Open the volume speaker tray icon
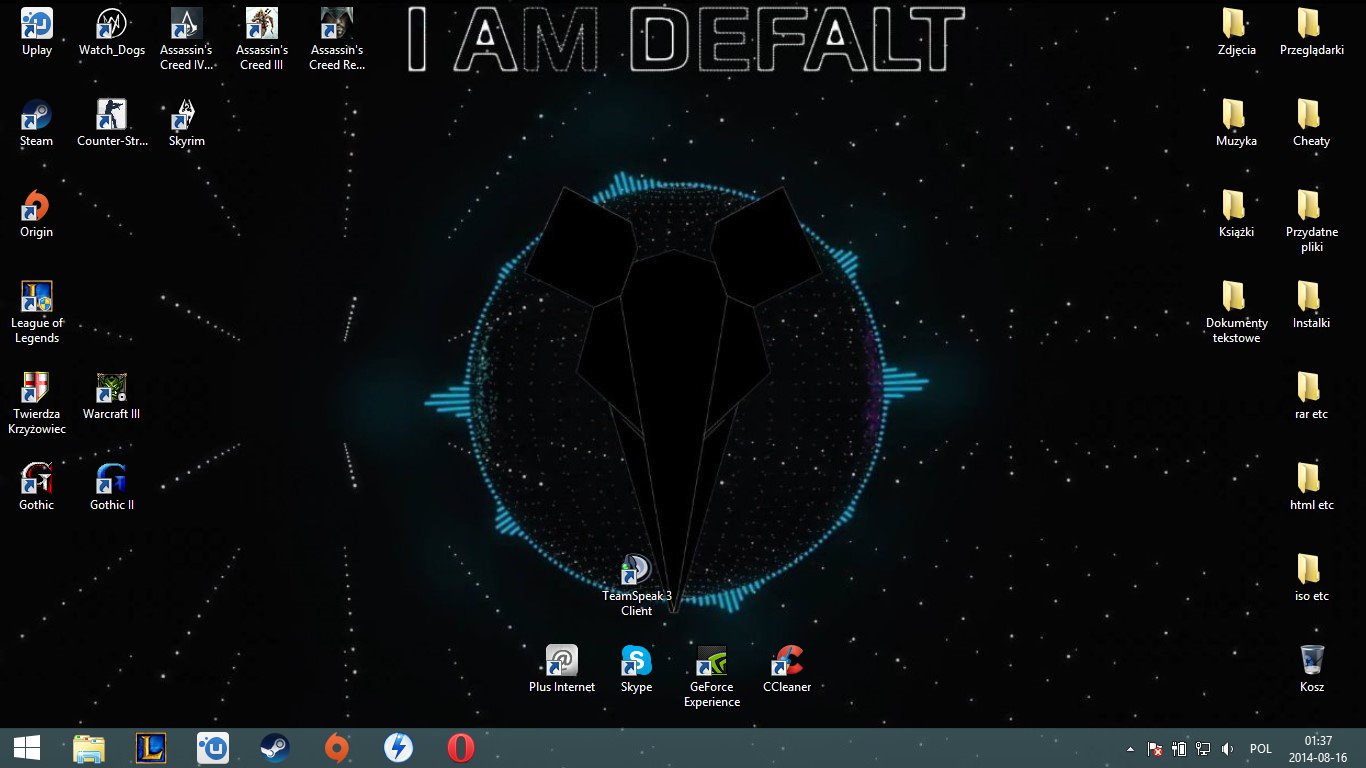 (1228, 748)
